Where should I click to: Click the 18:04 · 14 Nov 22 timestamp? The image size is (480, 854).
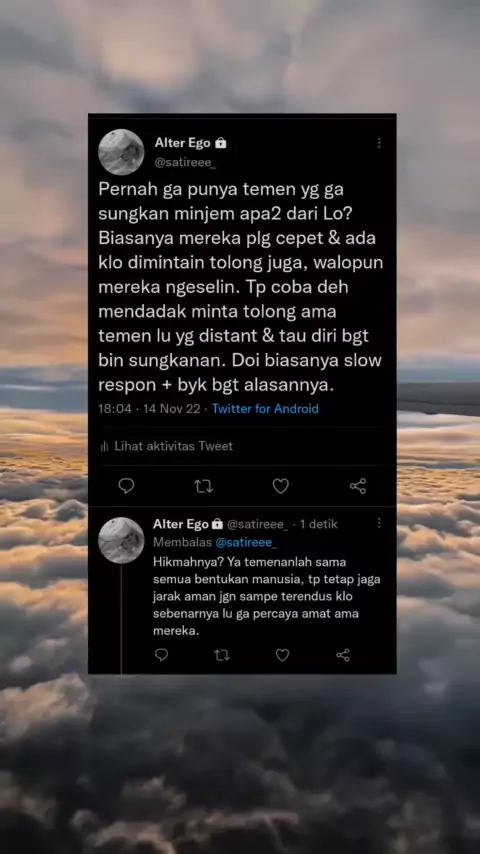(x=149, y=408)
